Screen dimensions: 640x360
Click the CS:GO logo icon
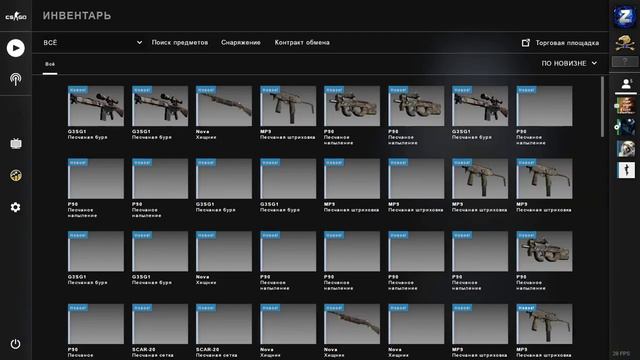pyautogui.click(x=16, y=17)
